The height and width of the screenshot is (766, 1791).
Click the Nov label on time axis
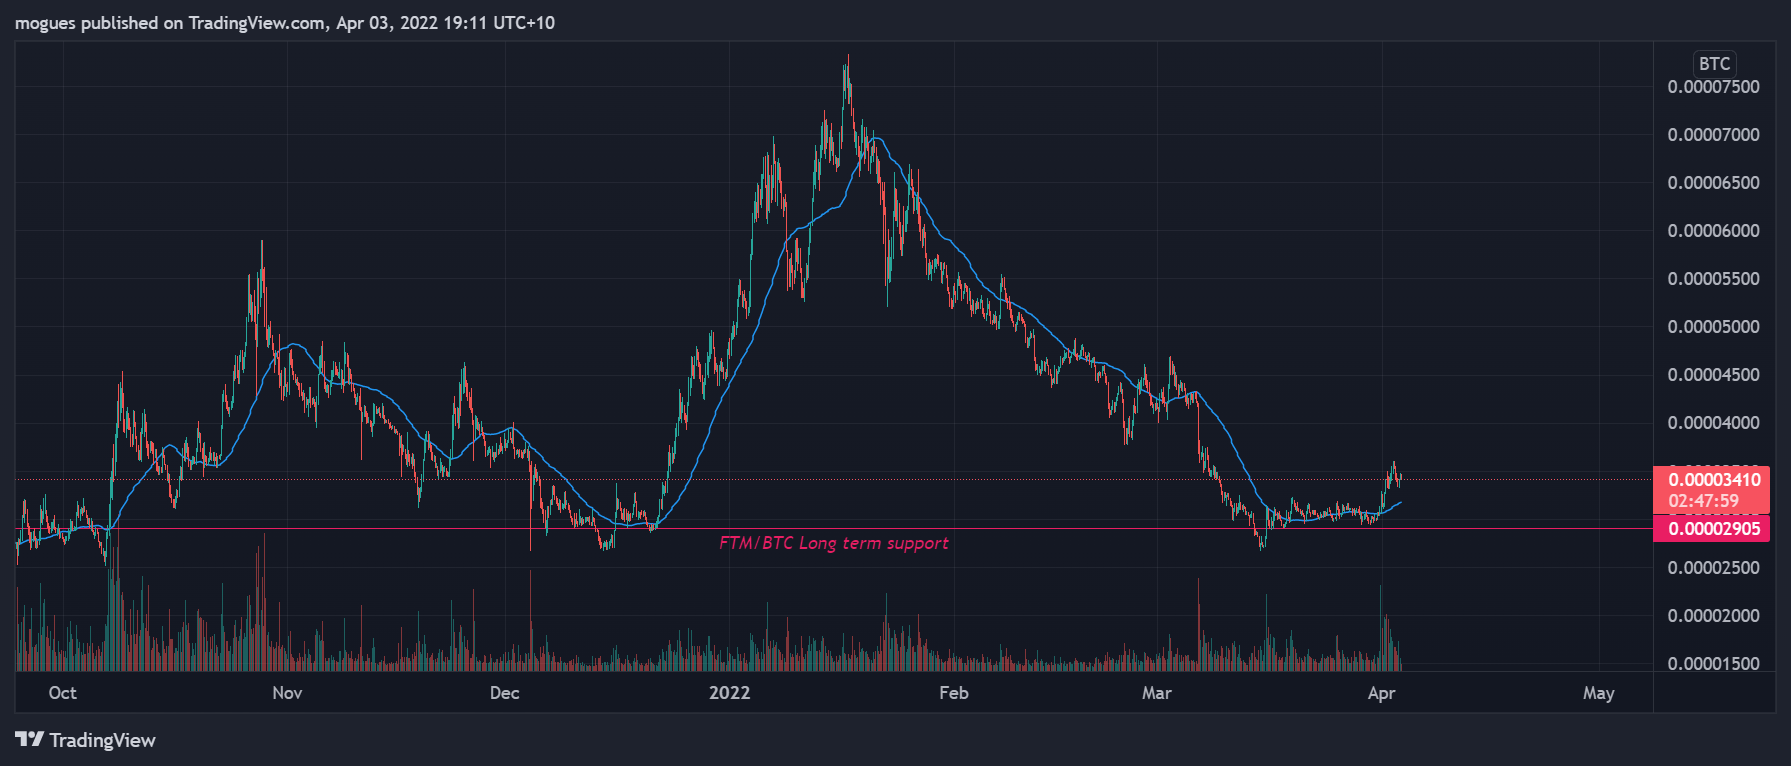287,693
